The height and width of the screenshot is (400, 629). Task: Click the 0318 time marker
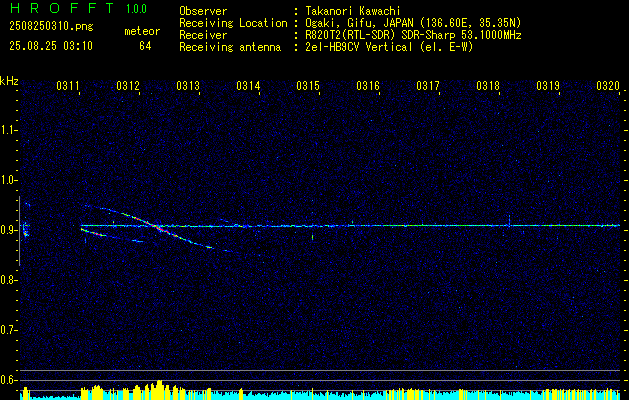[488, 85]
